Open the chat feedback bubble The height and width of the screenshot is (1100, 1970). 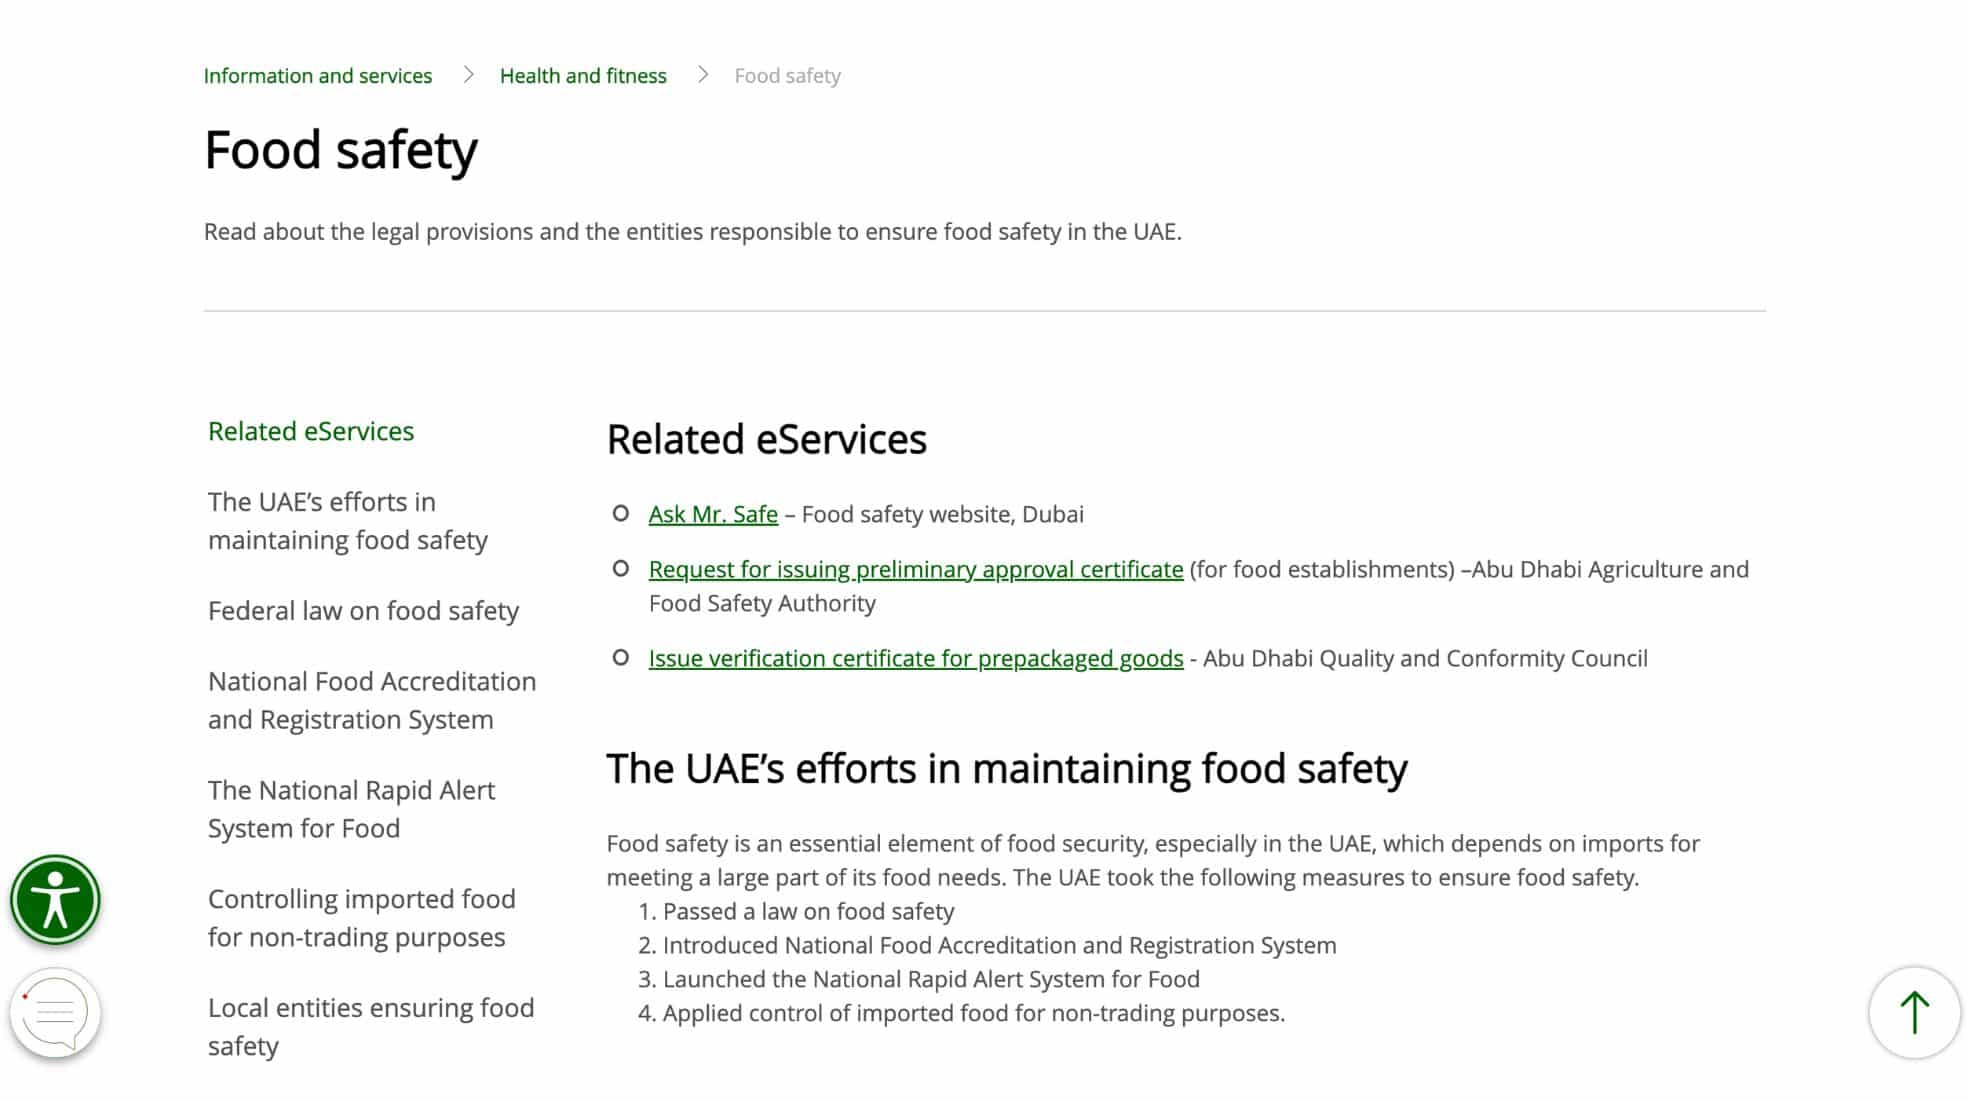57,1012
